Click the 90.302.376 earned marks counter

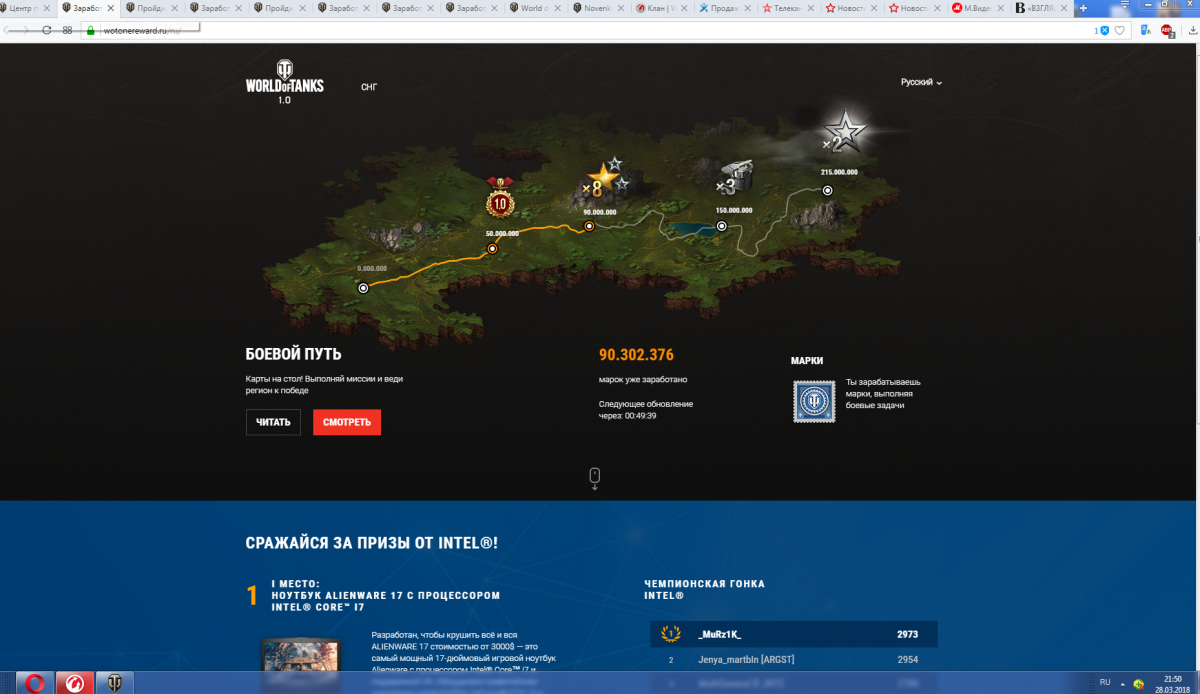(636, 355)
